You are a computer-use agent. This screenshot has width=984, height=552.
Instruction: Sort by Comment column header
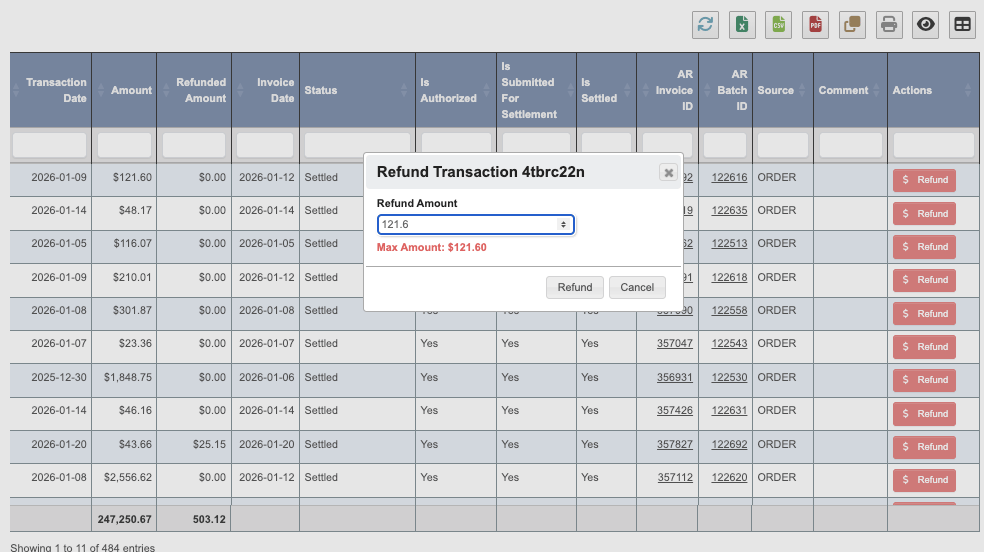850,90
